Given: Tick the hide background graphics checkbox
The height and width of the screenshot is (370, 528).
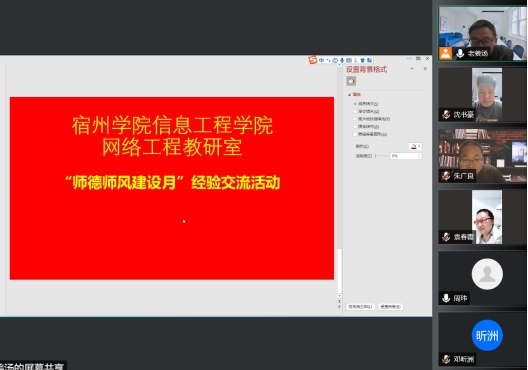Looking at the screenshot, I should pos(355,134).
